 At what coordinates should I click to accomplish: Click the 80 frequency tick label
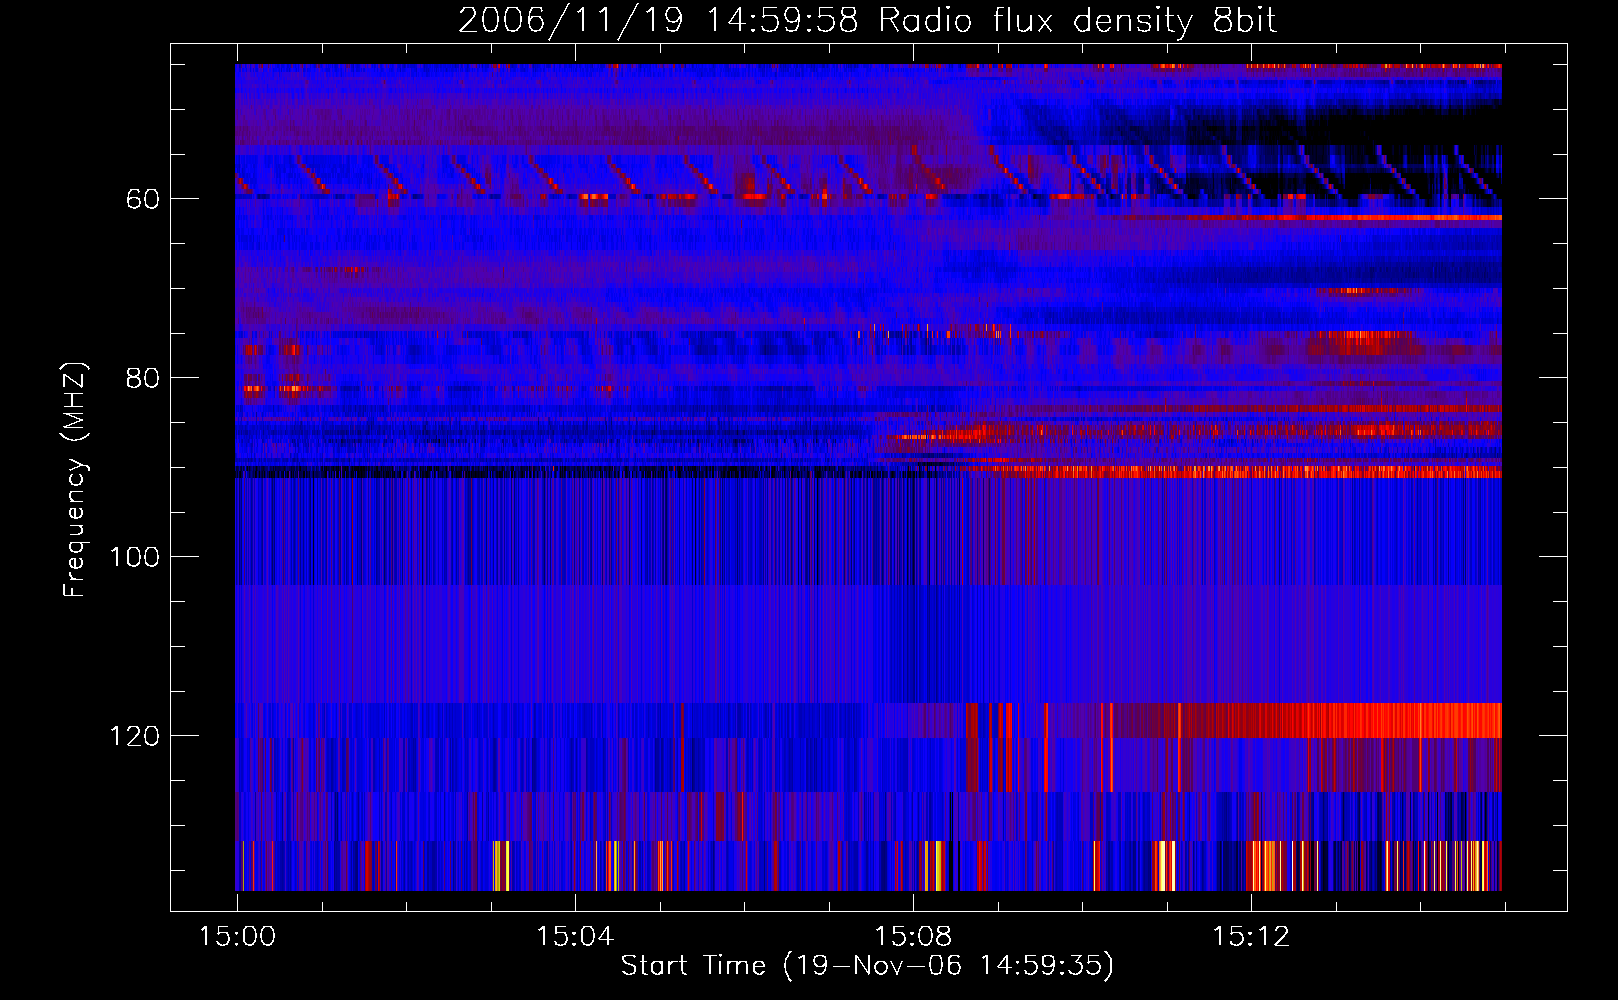(x=143, y=378)
